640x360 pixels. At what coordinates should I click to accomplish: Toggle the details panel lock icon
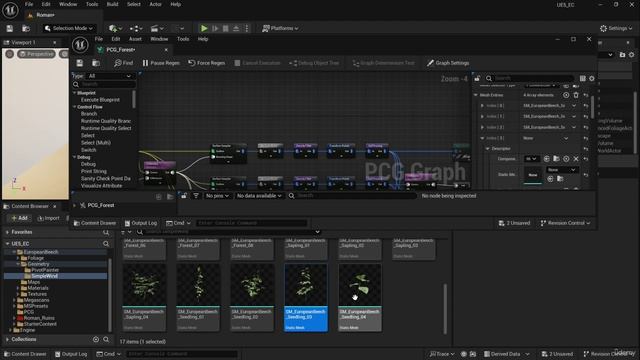point(477,78)
